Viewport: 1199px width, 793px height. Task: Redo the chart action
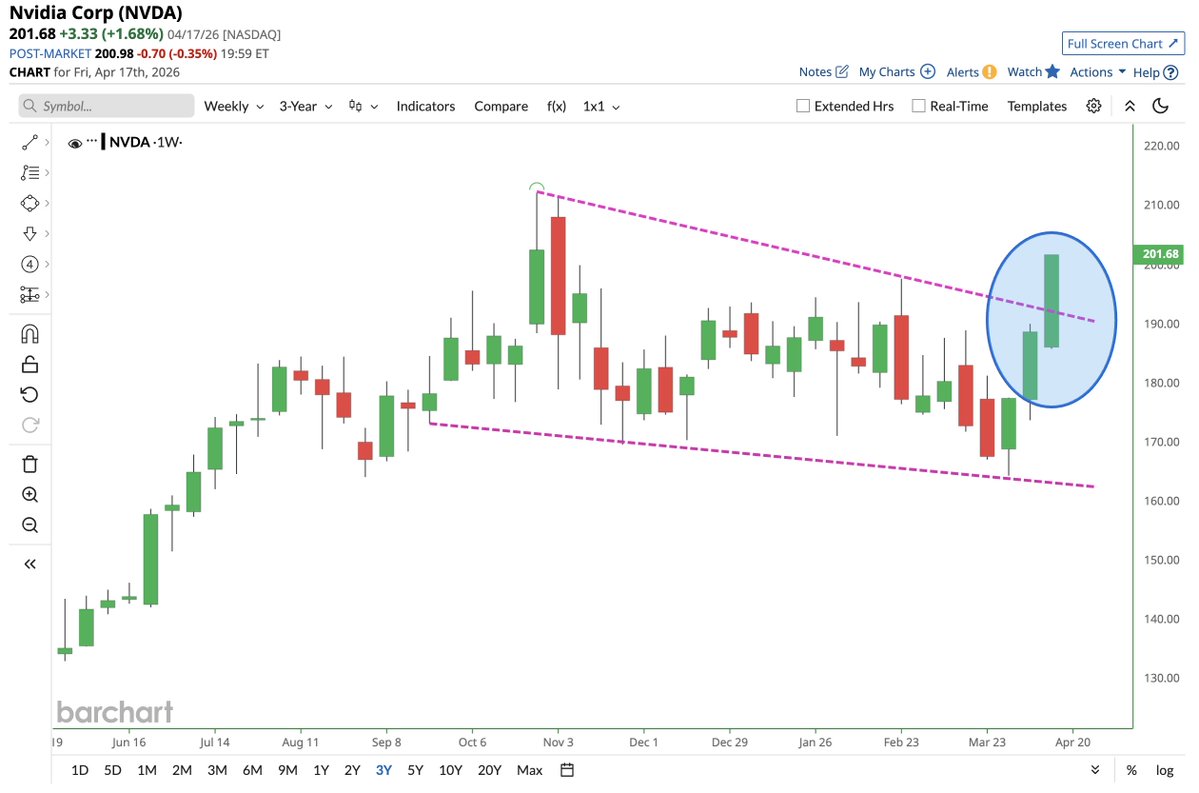tap(30, 425)
